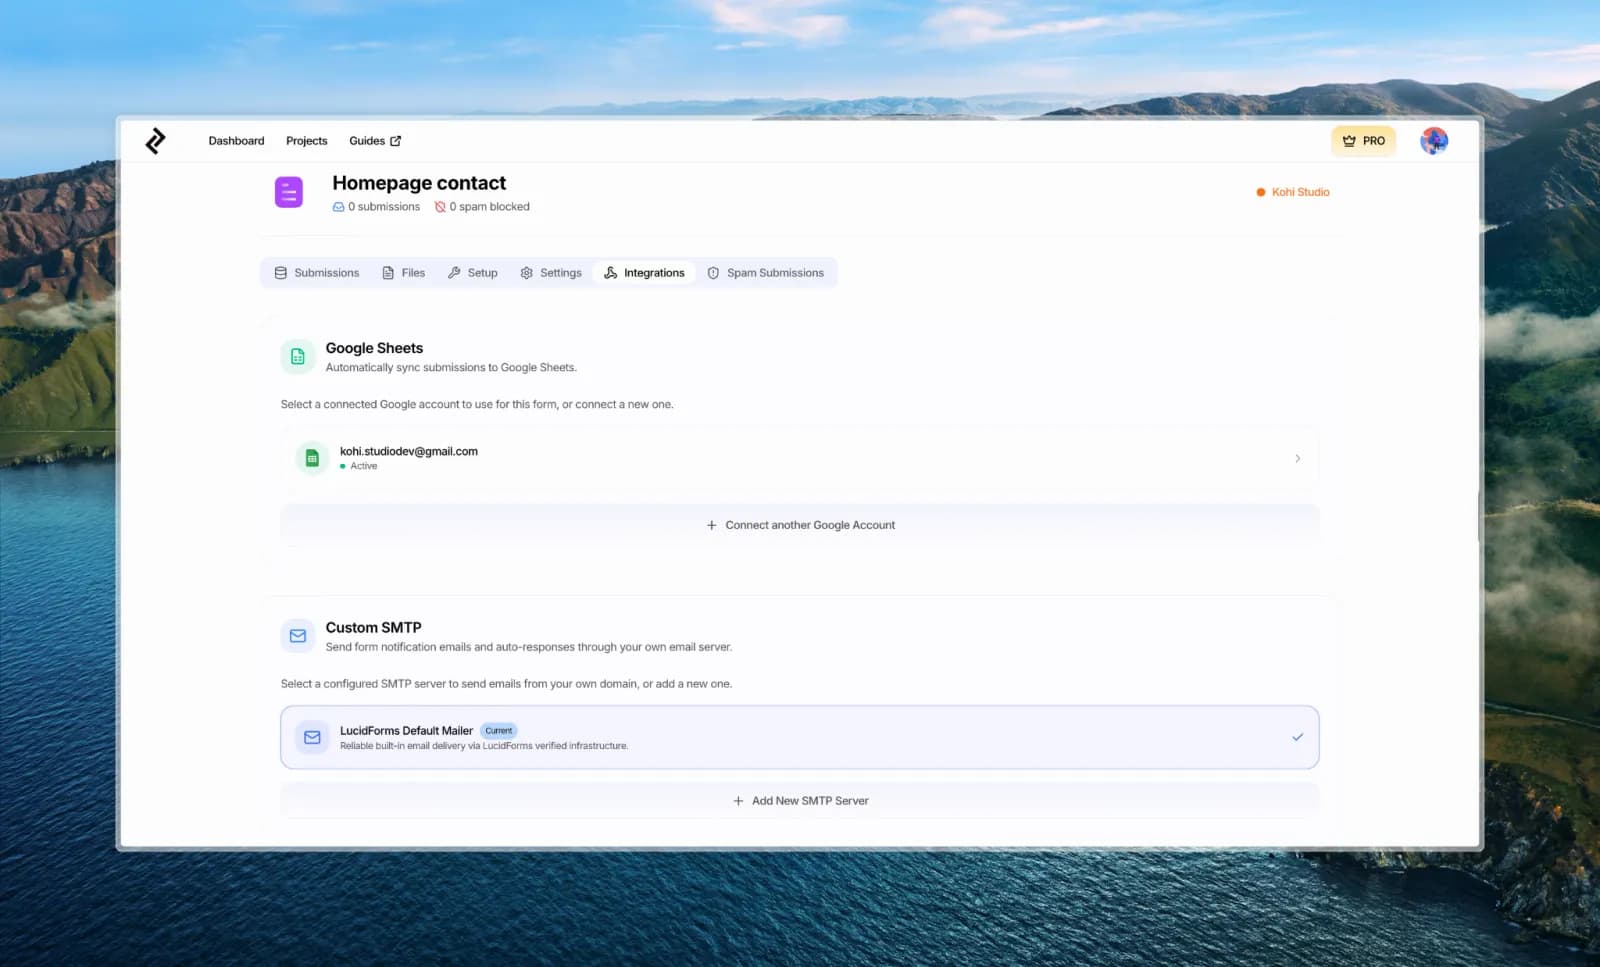The image size is (1600, 967).
Task: Click the LucidForms logo icon
Action: tap(155, 141)
